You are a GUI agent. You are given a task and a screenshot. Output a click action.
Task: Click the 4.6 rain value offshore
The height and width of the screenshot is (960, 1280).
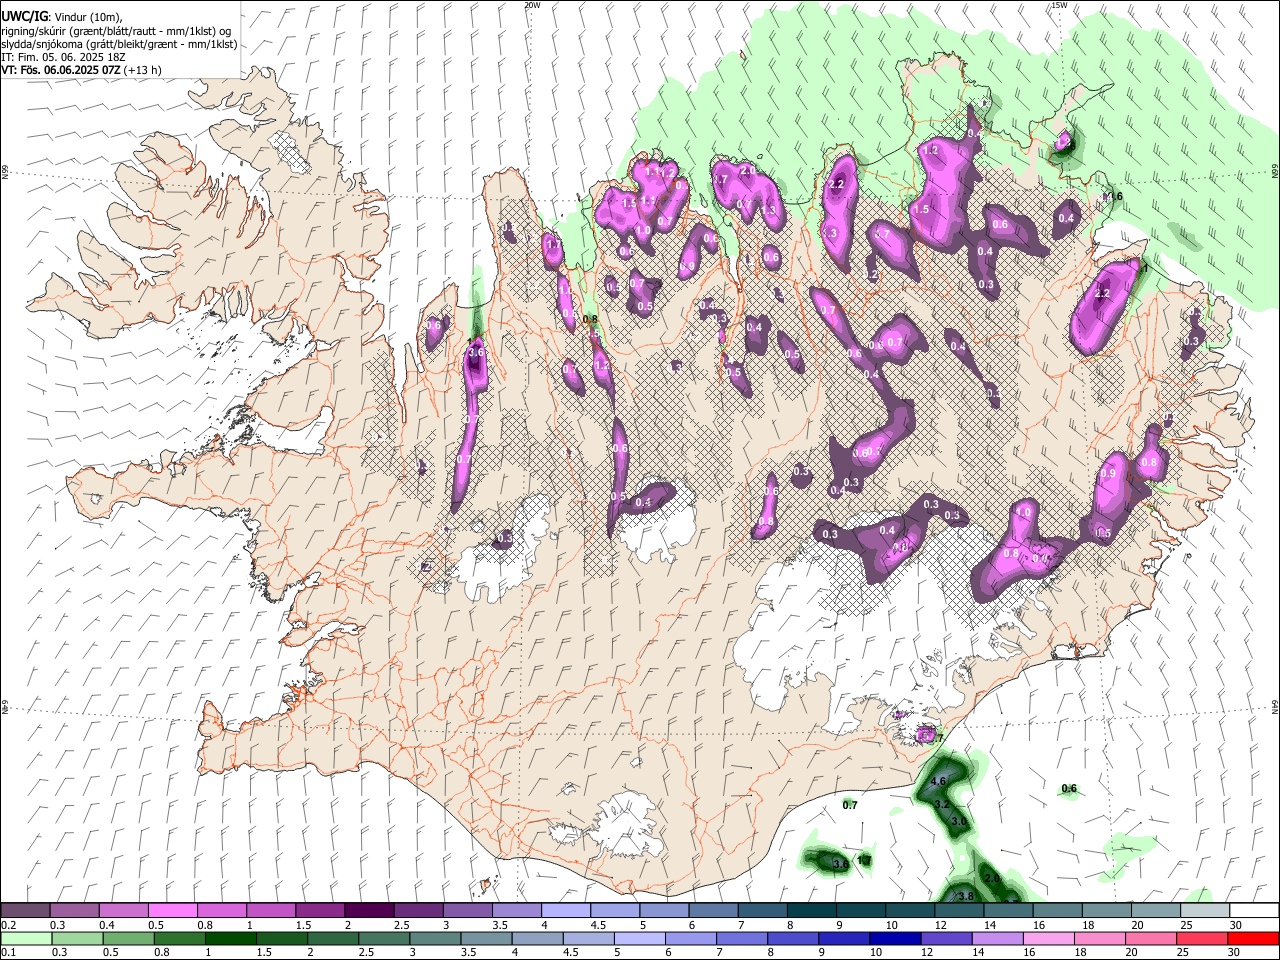[x=938, y=781]
